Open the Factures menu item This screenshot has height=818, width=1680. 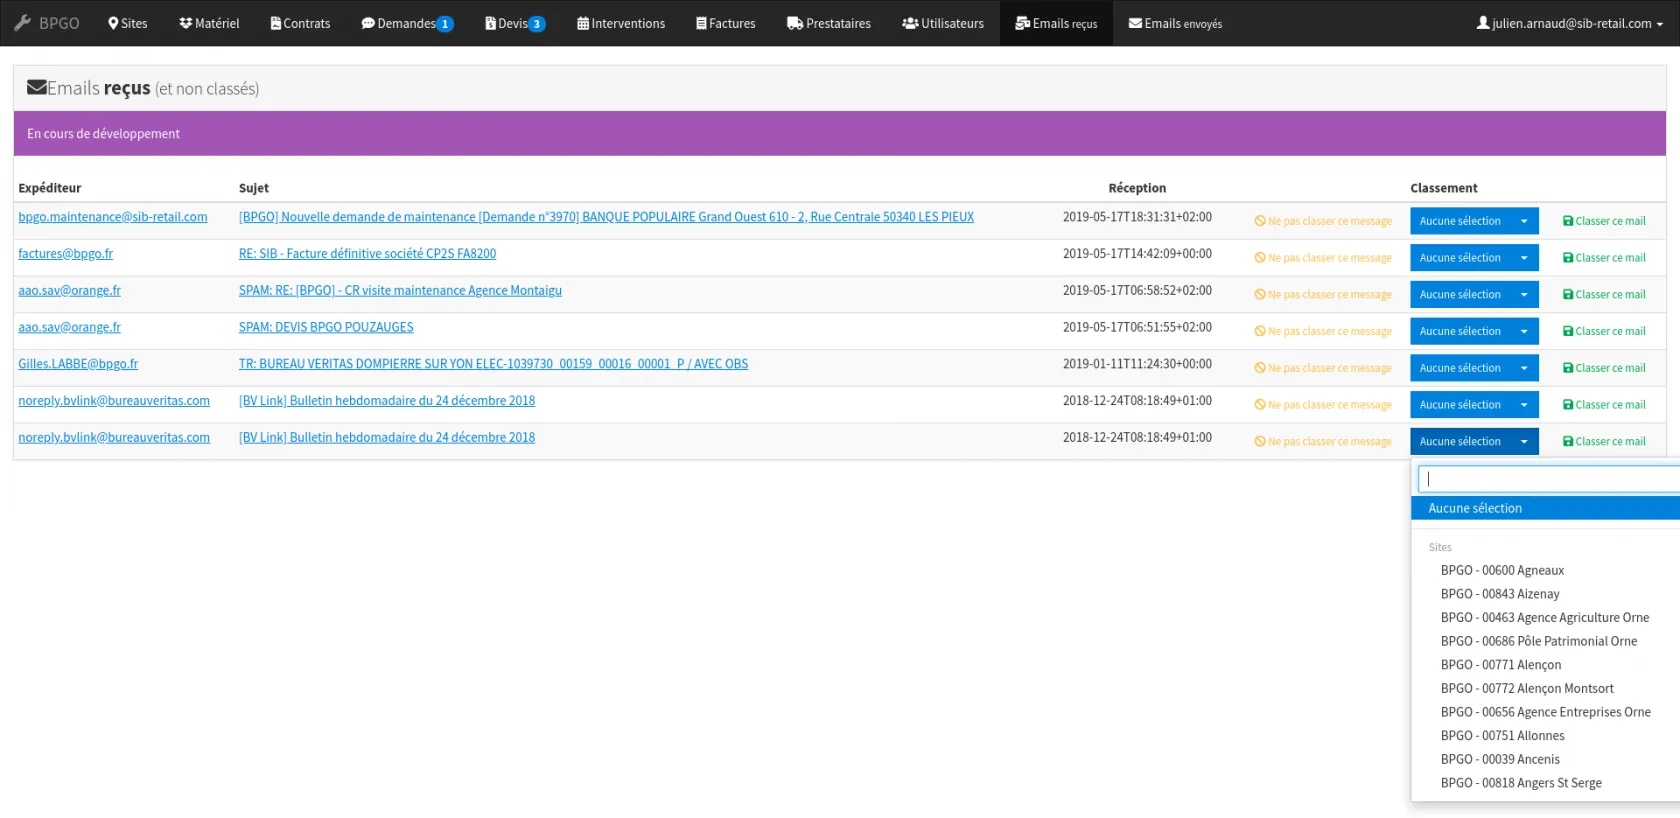click(x=726, y=23)
